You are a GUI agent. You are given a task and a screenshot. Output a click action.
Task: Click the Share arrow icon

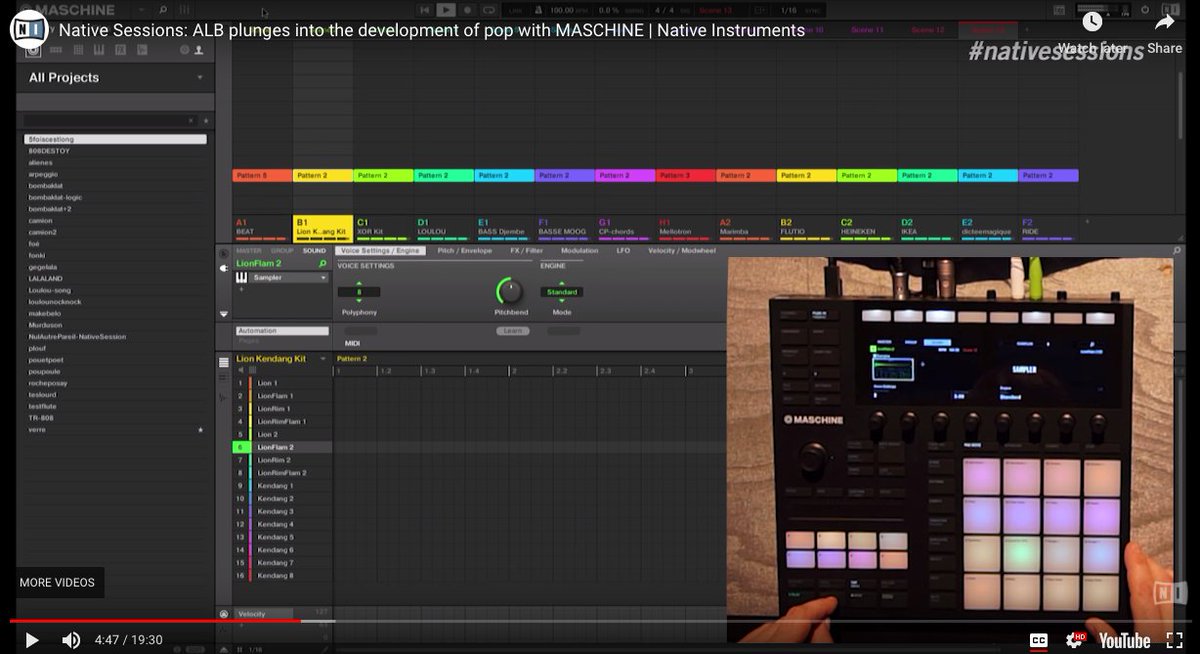(1165, 21)
